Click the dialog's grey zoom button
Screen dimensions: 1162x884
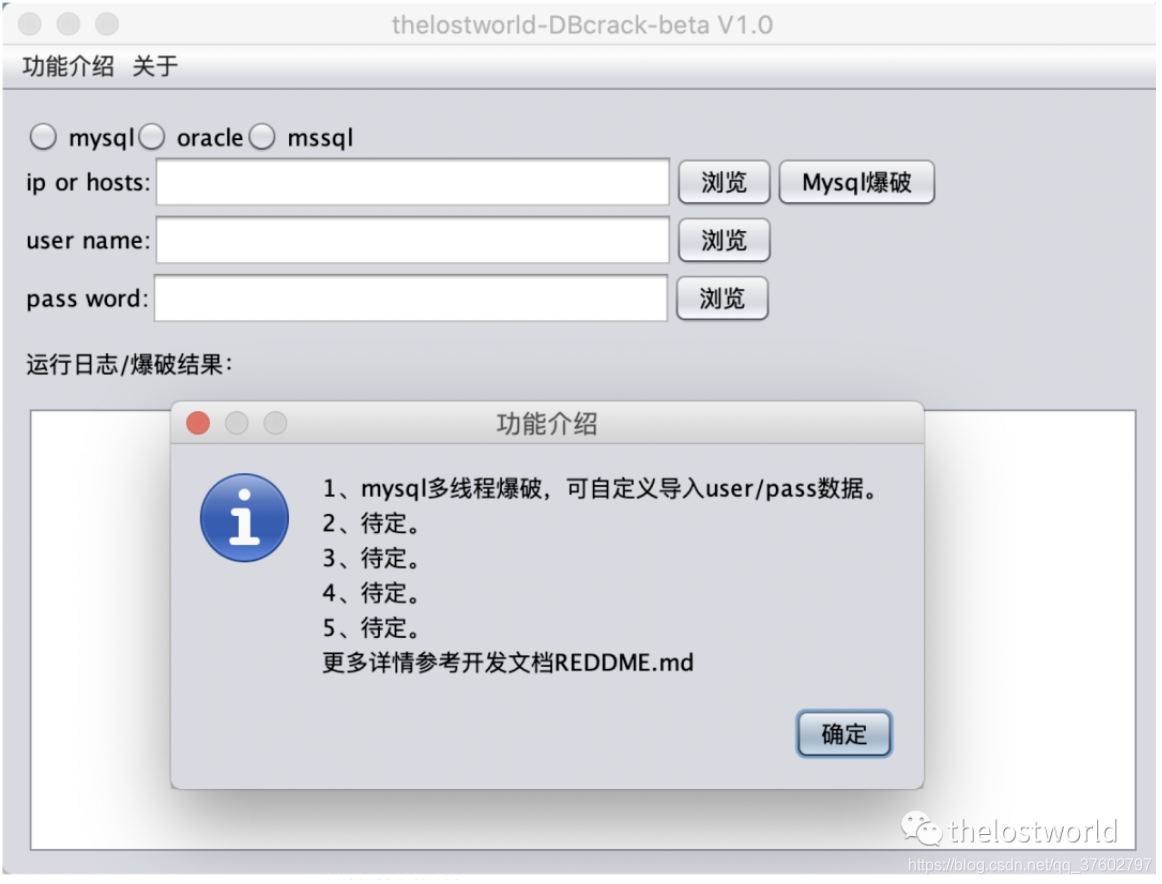275,423
